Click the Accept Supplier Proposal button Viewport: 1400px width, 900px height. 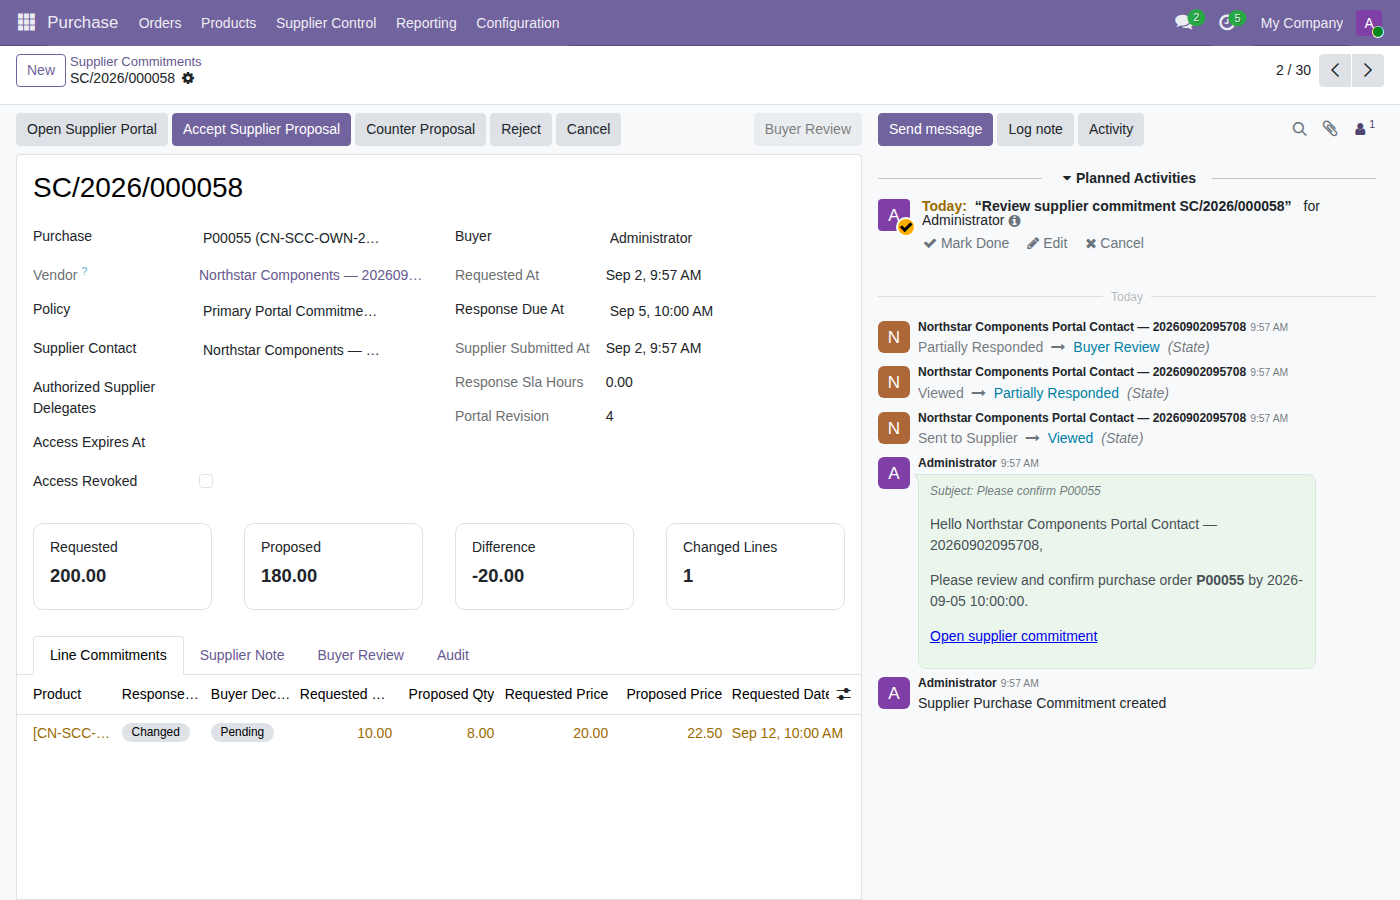[x=261, y=129]
